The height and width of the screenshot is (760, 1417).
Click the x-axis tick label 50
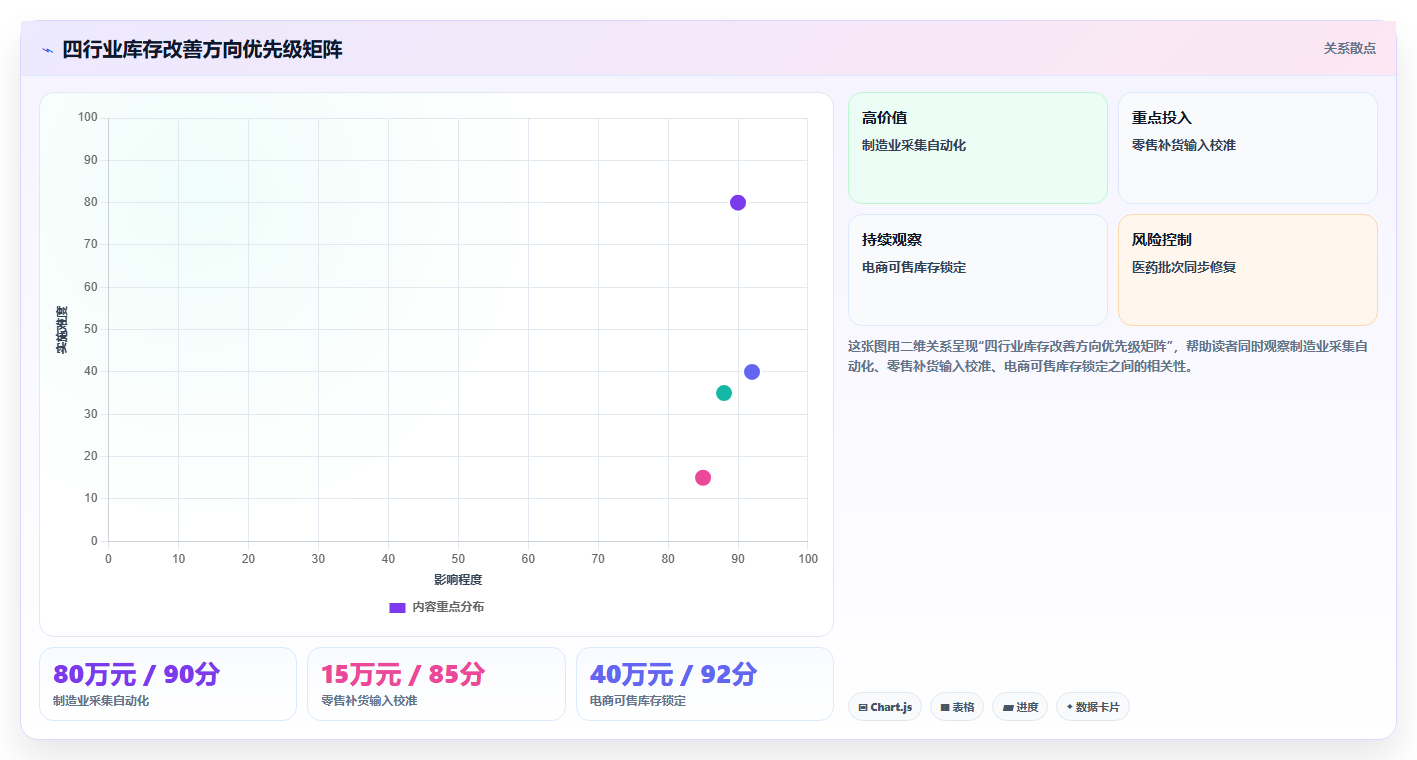coord(458,559)
